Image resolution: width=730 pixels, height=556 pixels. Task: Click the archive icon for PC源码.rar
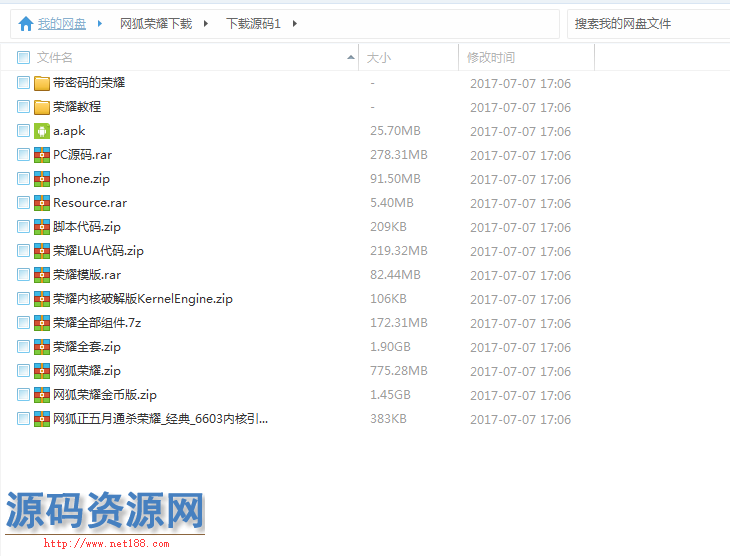[42, 155]
